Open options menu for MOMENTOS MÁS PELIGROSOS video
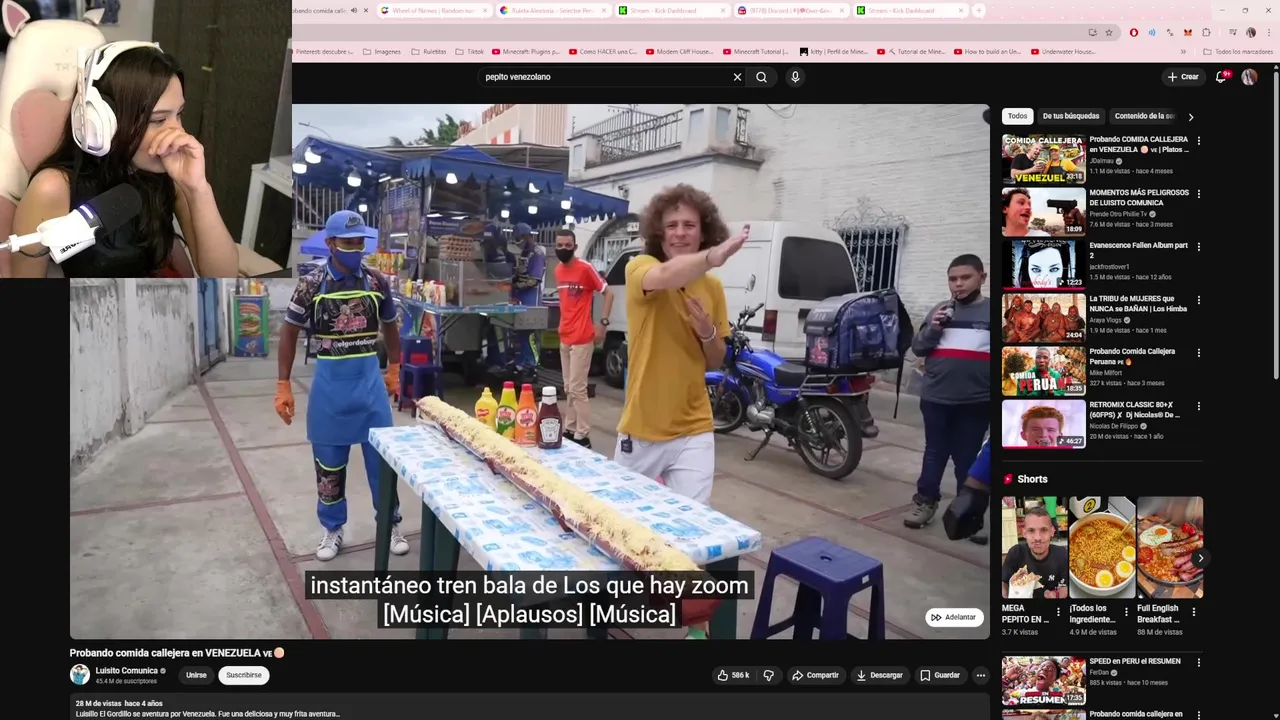1280x720 pixels. coord(1199,194)
